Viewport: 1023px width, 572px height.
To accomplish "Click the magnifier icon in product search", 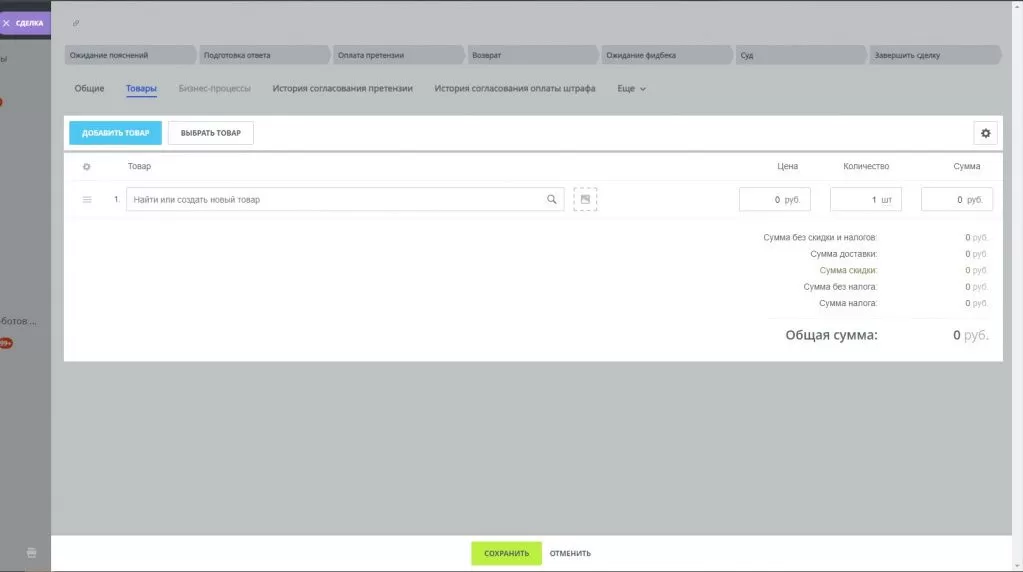I will coord(551,200).
